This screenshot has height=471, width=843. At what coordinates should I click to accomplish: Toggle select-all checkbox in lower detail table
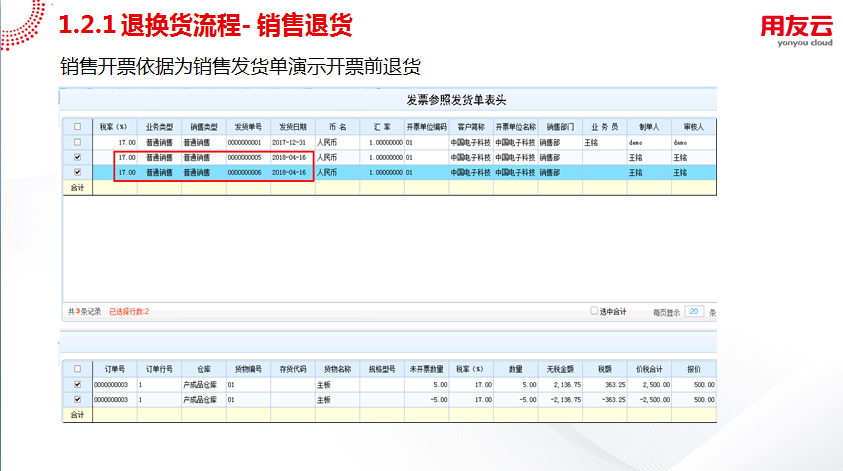pos(77,368)
